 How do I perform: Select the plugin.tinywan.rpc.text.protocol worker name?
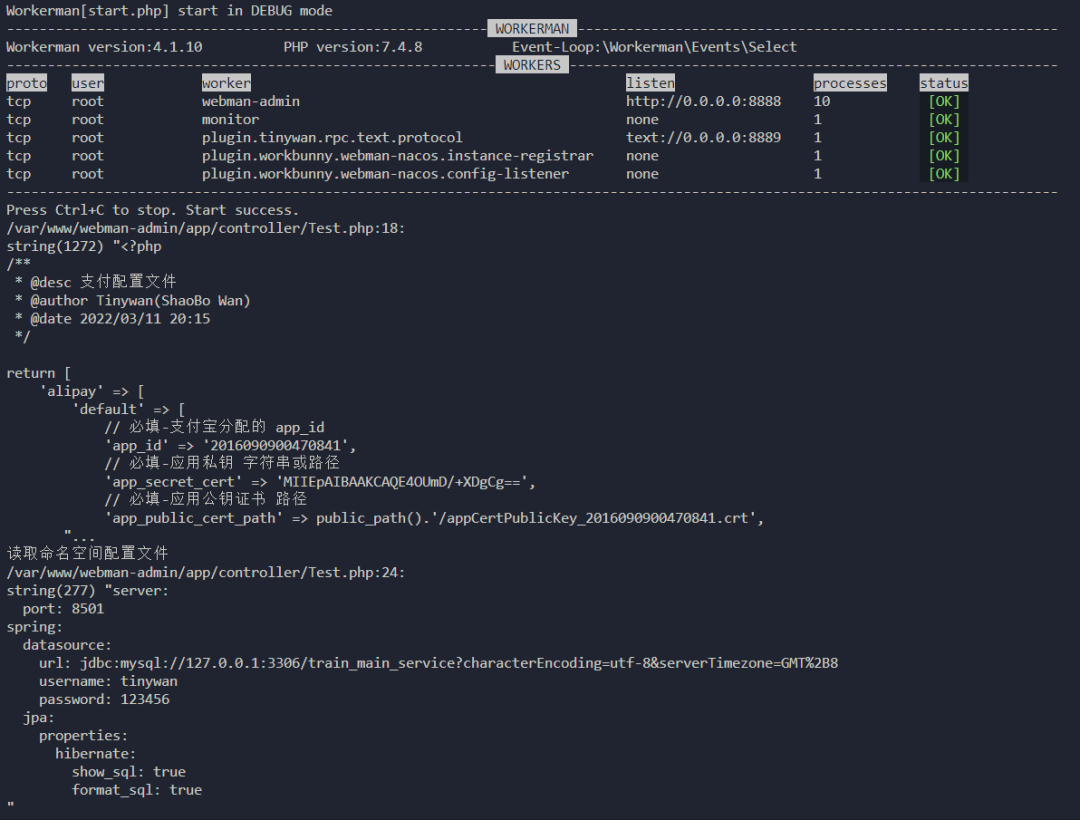[332, 137]
